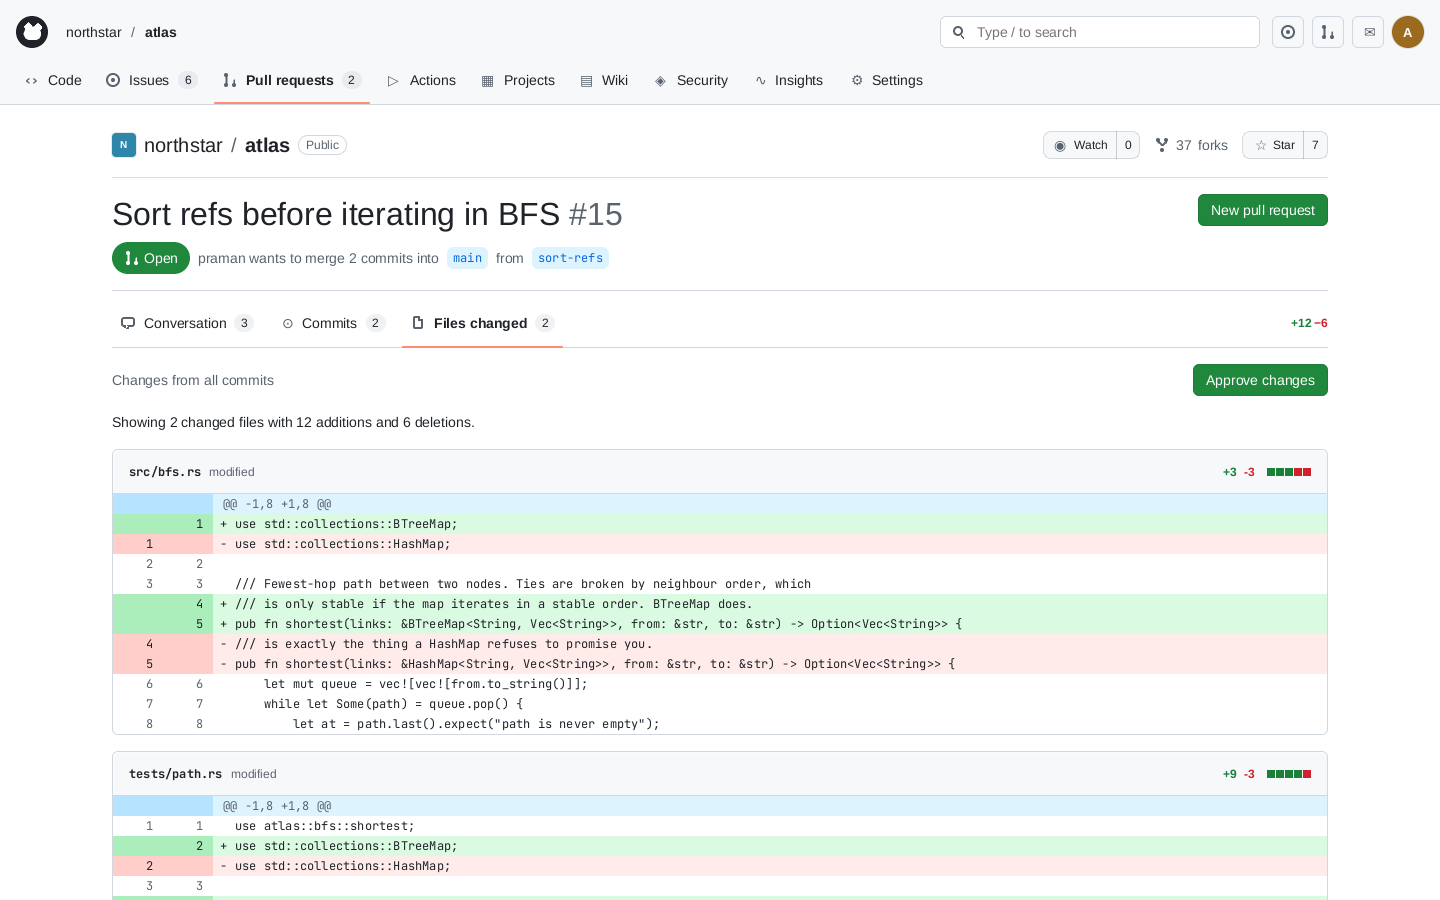Open the Wiki tab

[x=604, y=80]
